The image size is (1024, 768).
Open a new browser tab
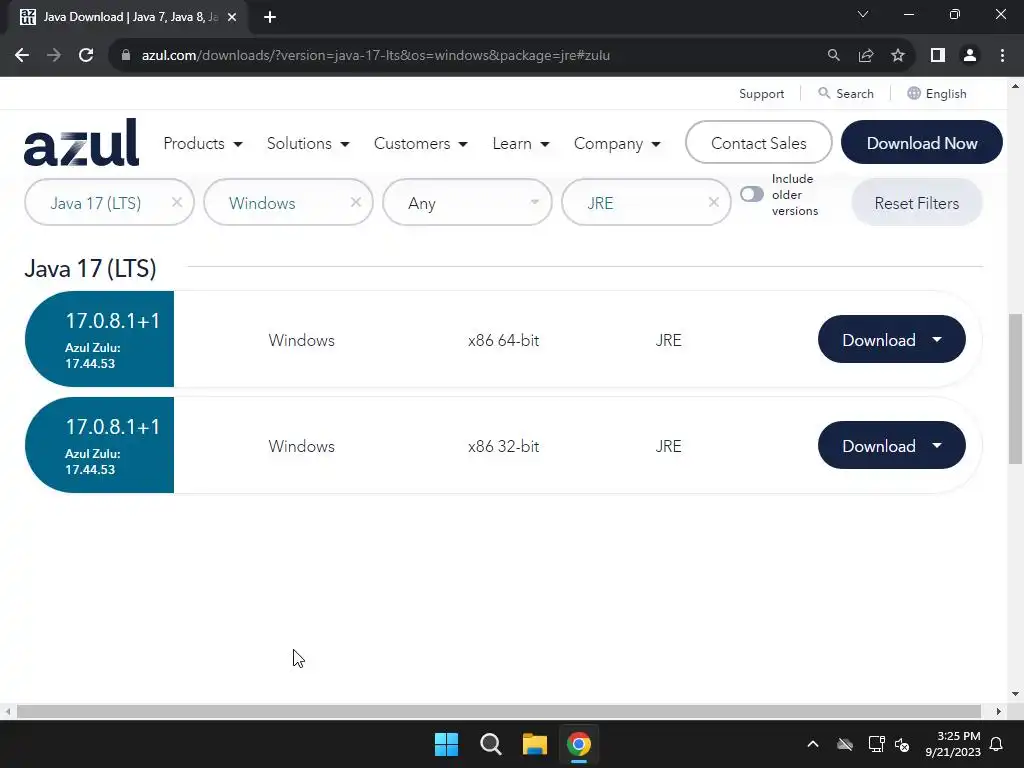coord(270,17)
